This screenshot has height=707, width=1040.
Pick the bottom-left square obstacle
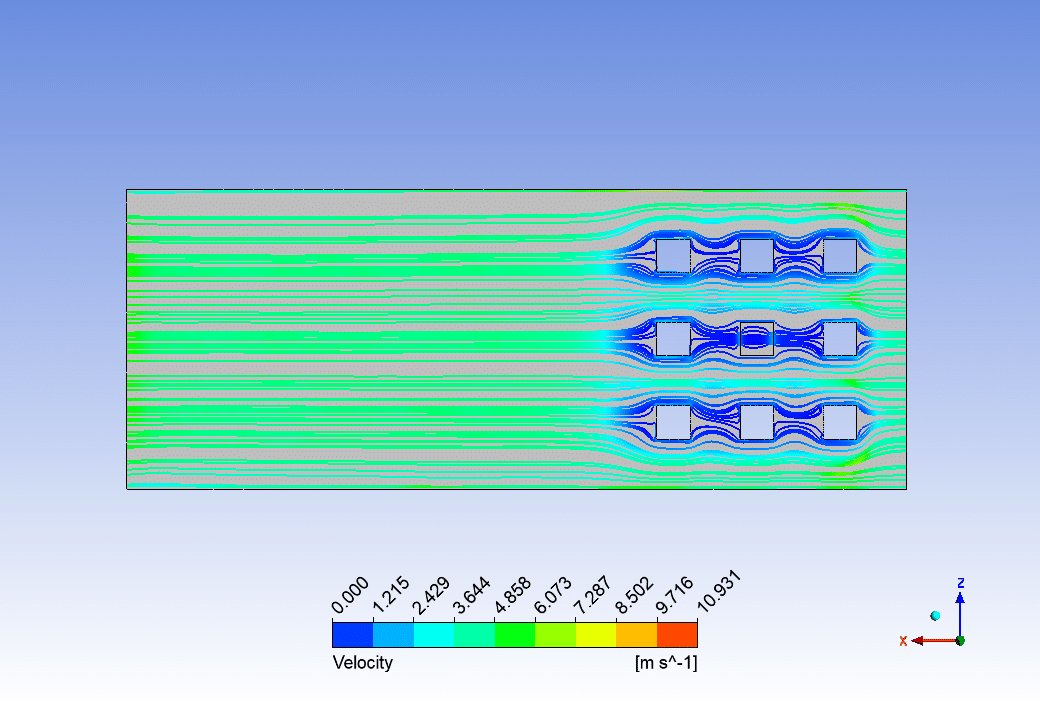point(673,422)
